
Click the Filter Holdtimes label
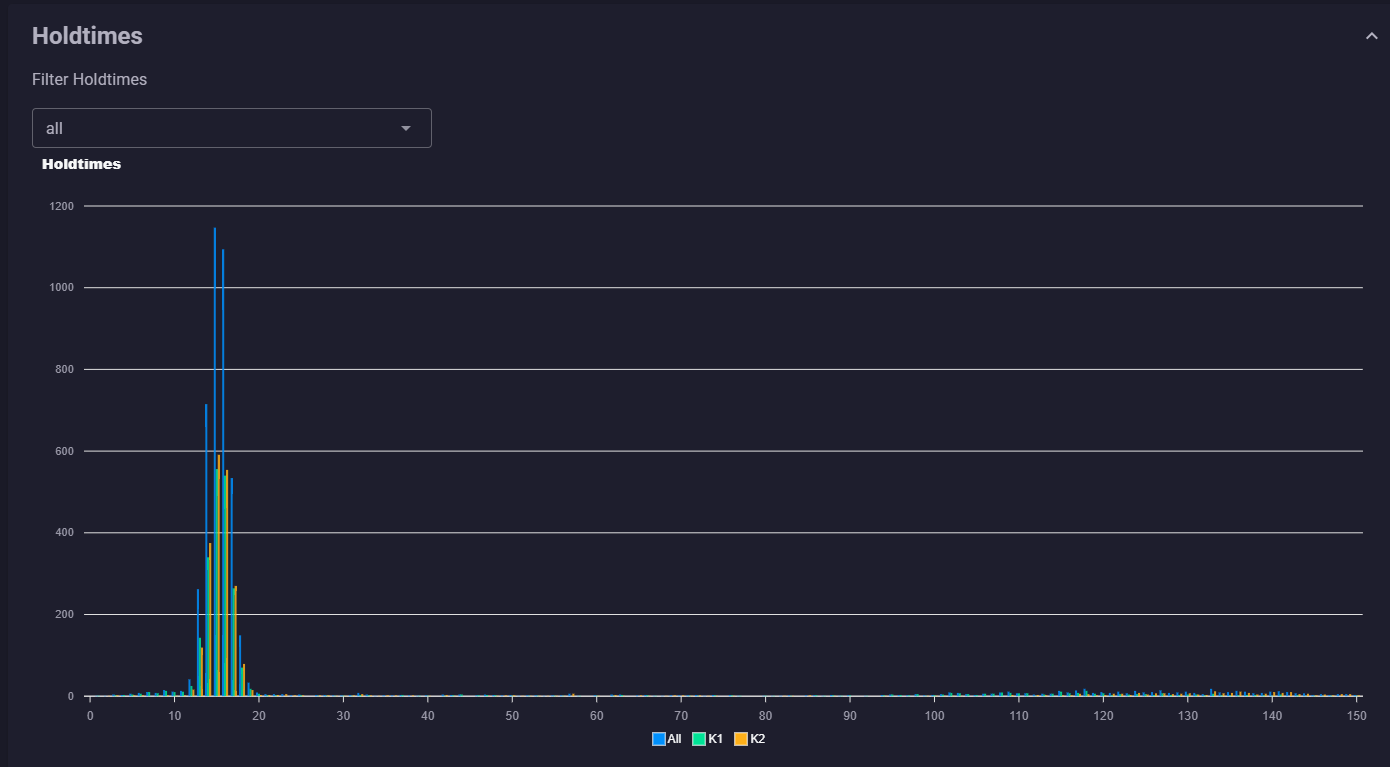(x=89, y=79)
